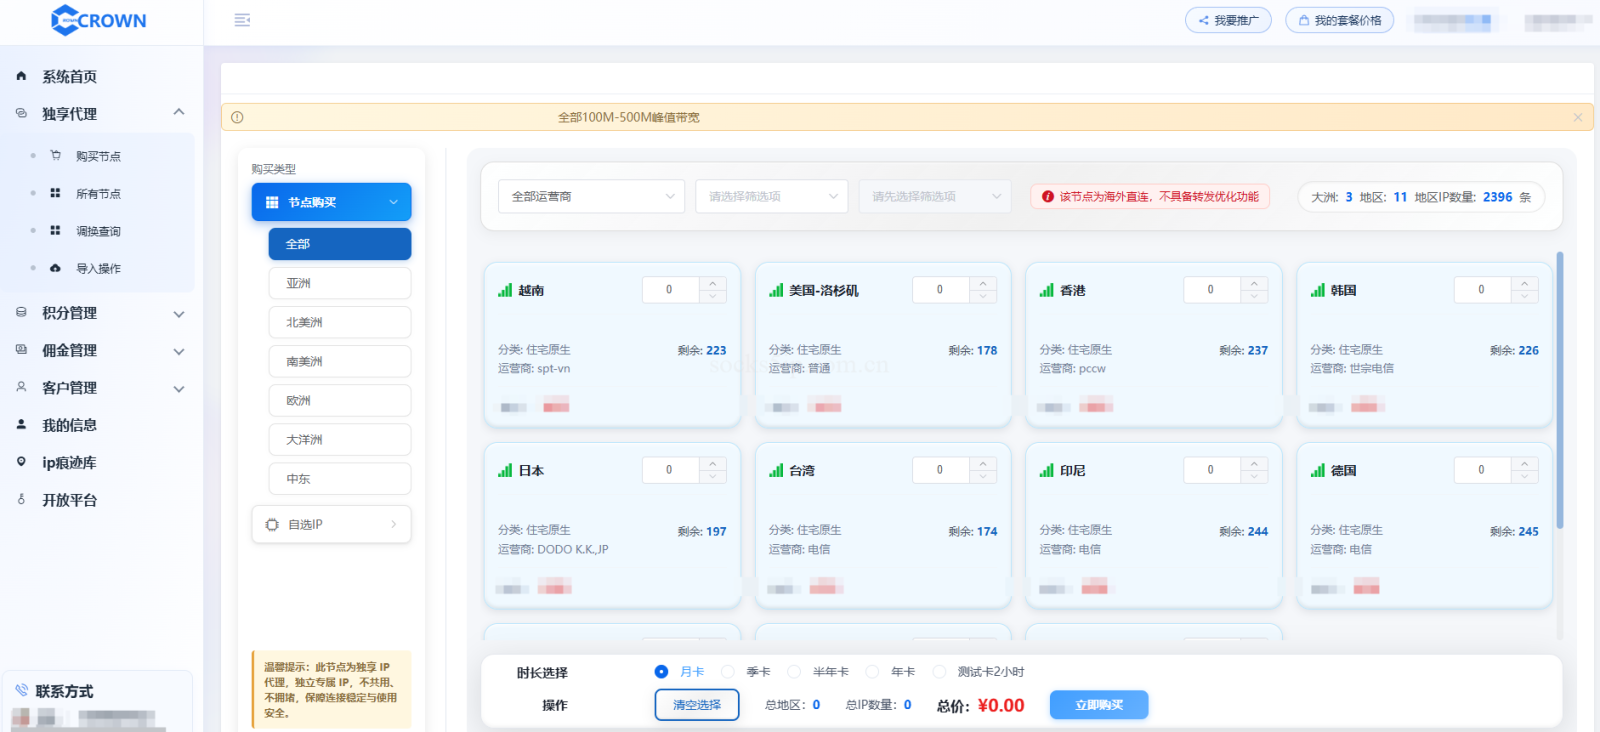Click quantity input on 印尼 card
Image resolution: width=1600 pixels, height=732 pixels.
point(1211,470)
